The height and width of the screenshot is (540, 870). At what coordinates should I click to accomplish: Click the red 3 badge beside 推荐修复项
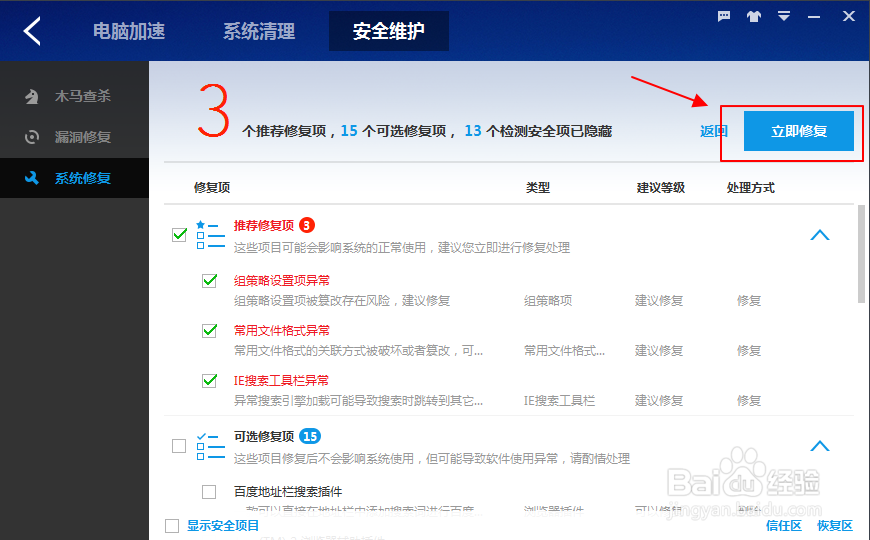[307, 225]
